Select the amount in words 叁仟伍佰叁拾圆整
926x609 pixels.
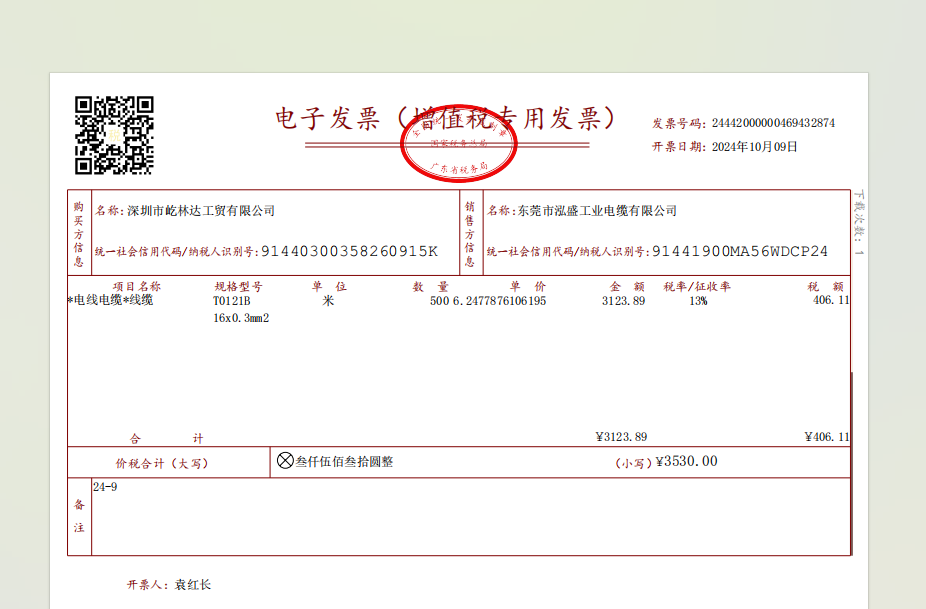(344, 462)
